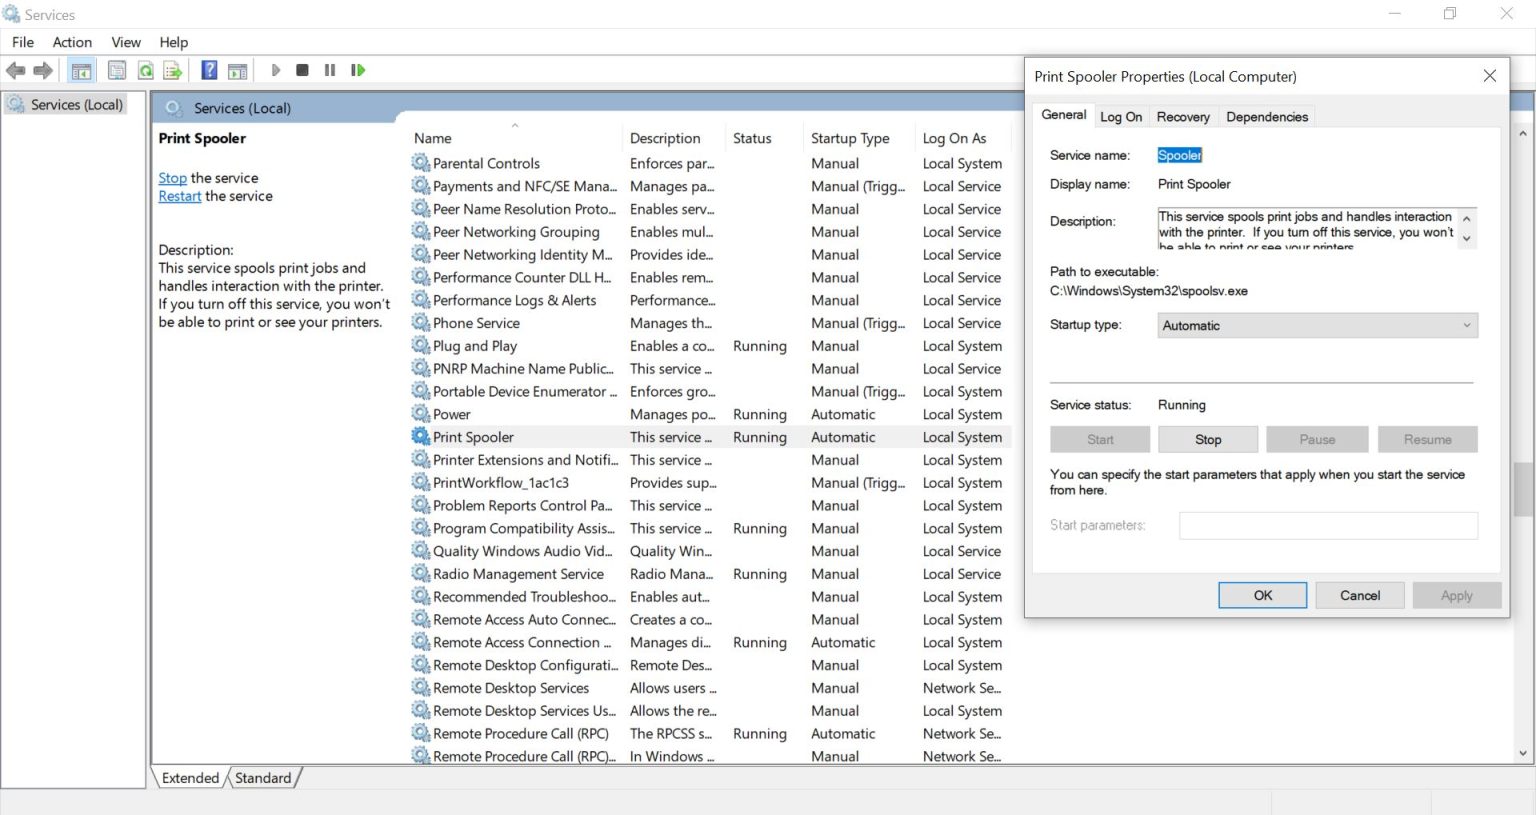Click the Stop button in Properties dialog

click(x=1208, y=440)
